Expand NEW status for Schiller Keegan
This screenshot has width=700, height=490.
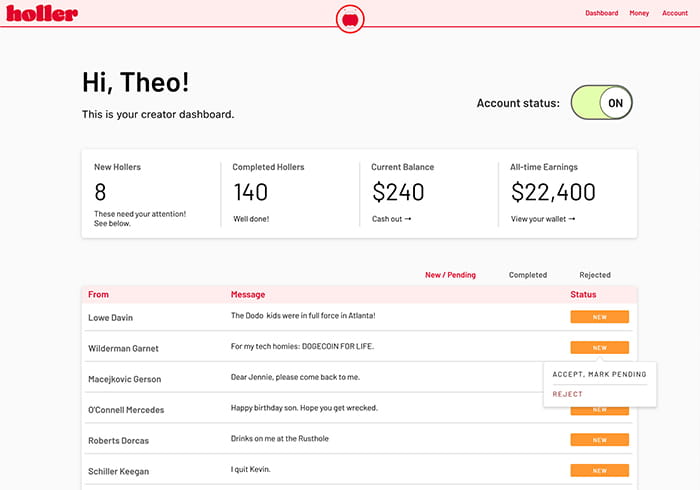coord(599,470)
